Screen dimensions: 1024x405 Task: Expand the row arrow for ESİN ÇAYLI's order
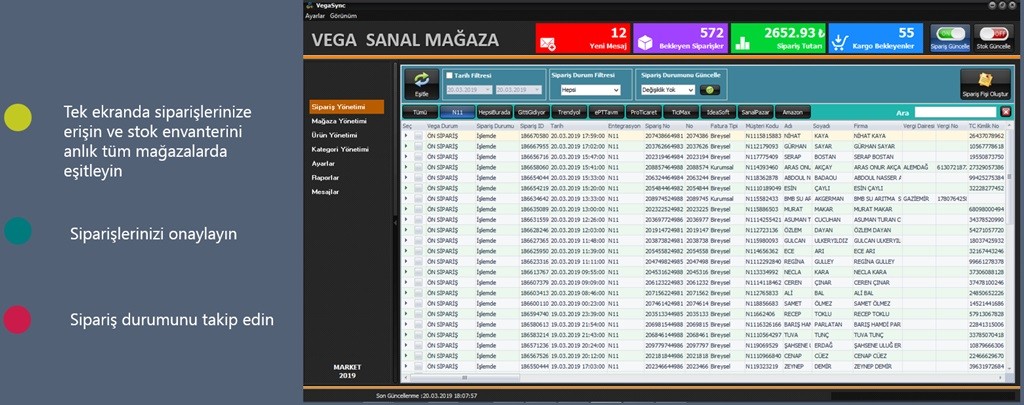pyautogui.click(x=406, y=188)
